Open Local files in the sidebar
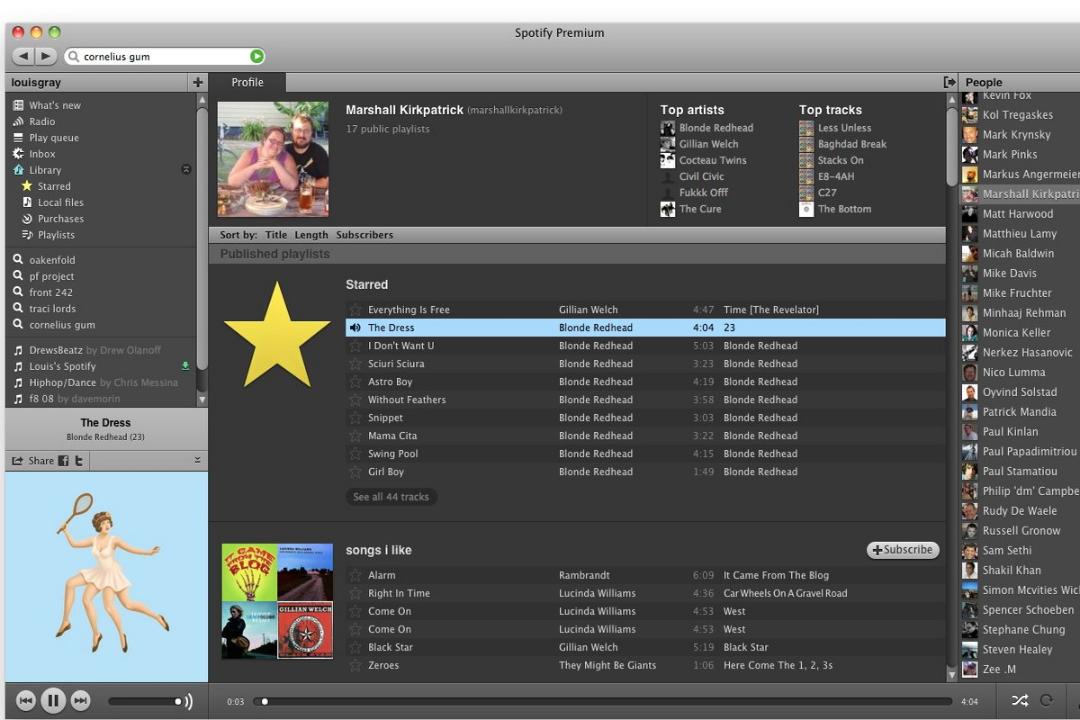 pos(61,203)
